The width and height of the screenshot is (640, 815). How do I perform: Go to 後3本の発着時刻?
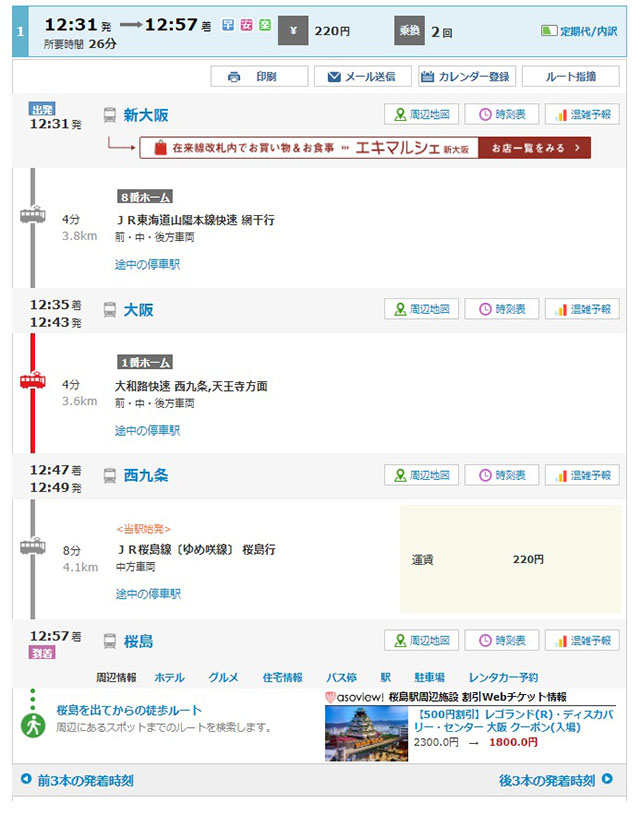[556, 780]
